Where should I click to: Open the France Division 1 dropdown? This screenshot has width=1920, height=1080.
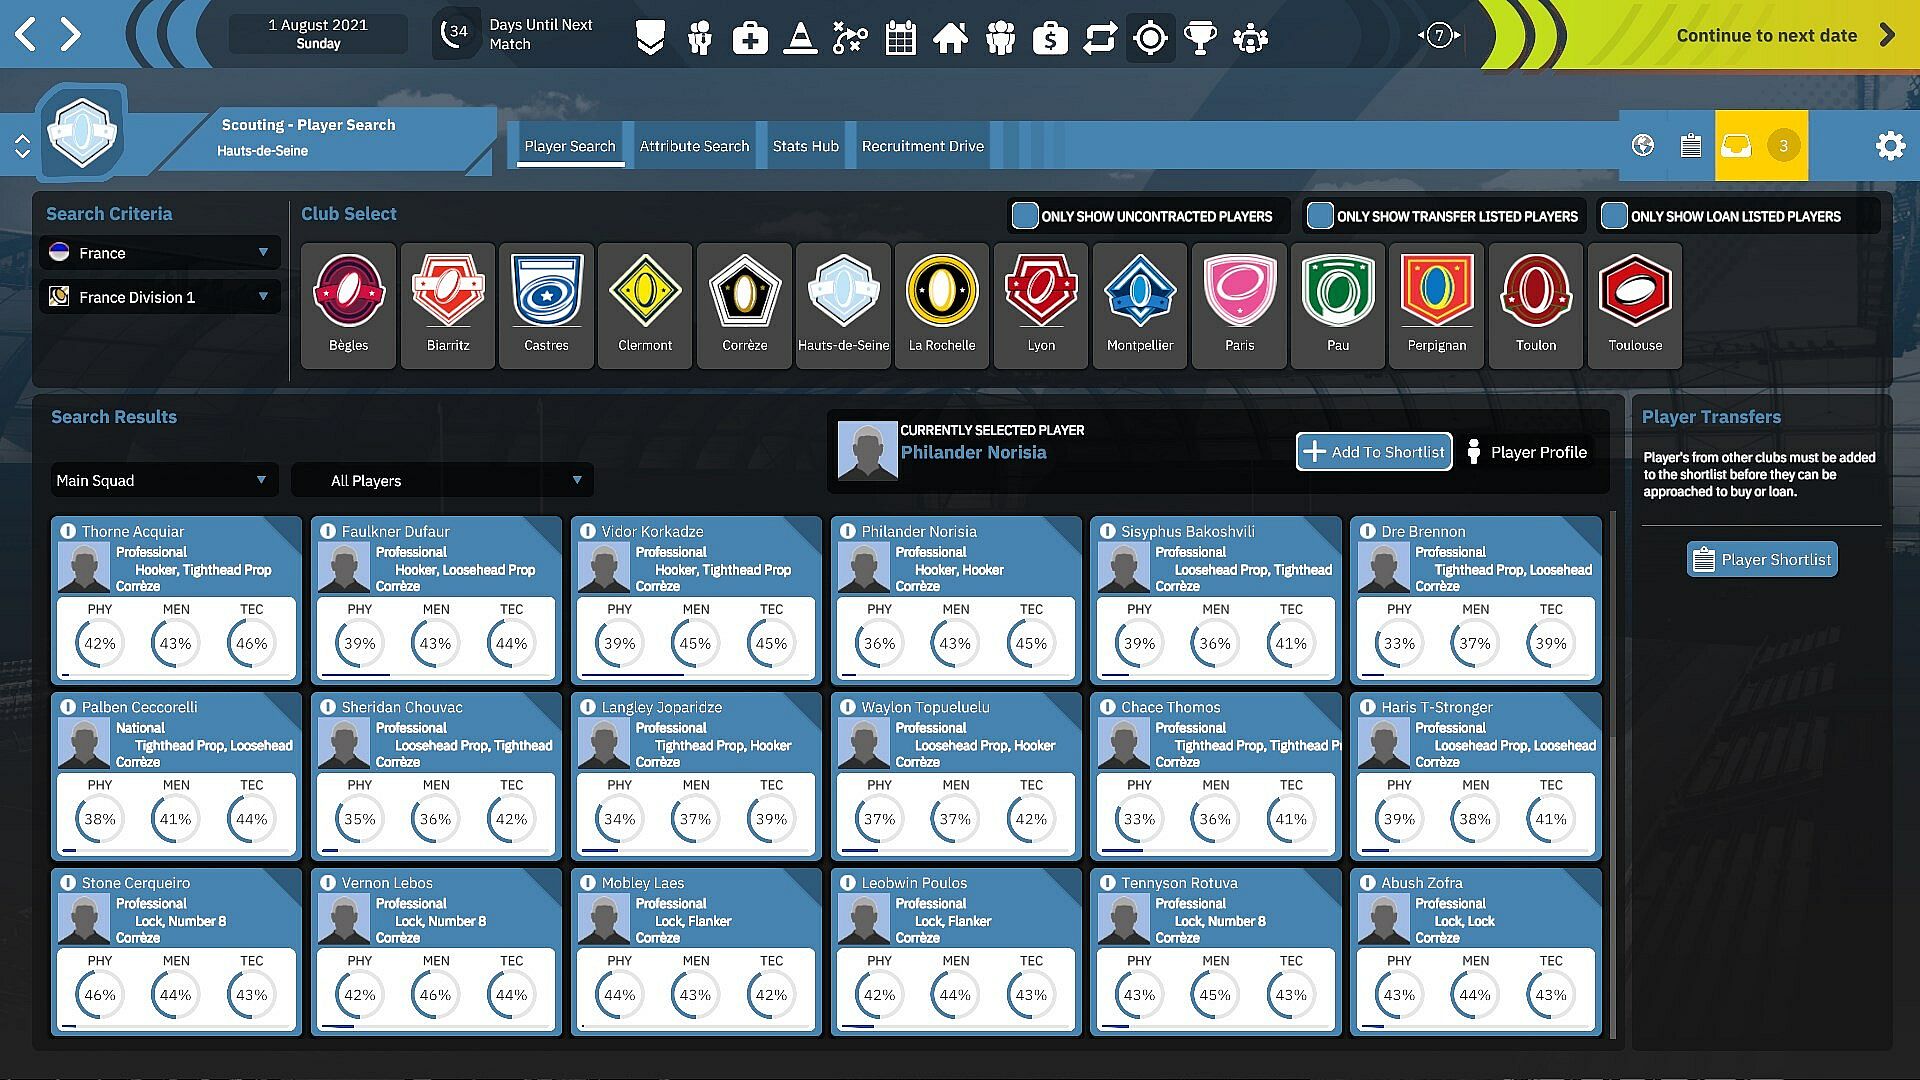pos(160,297)
